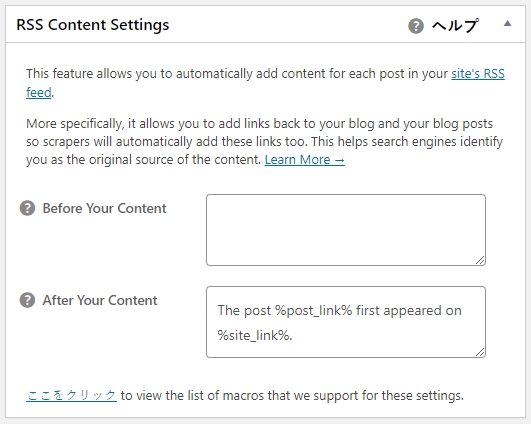Click the After Your Content help icon
The width and height of the screenshot is (531, 424).
[x=27, y=300]
